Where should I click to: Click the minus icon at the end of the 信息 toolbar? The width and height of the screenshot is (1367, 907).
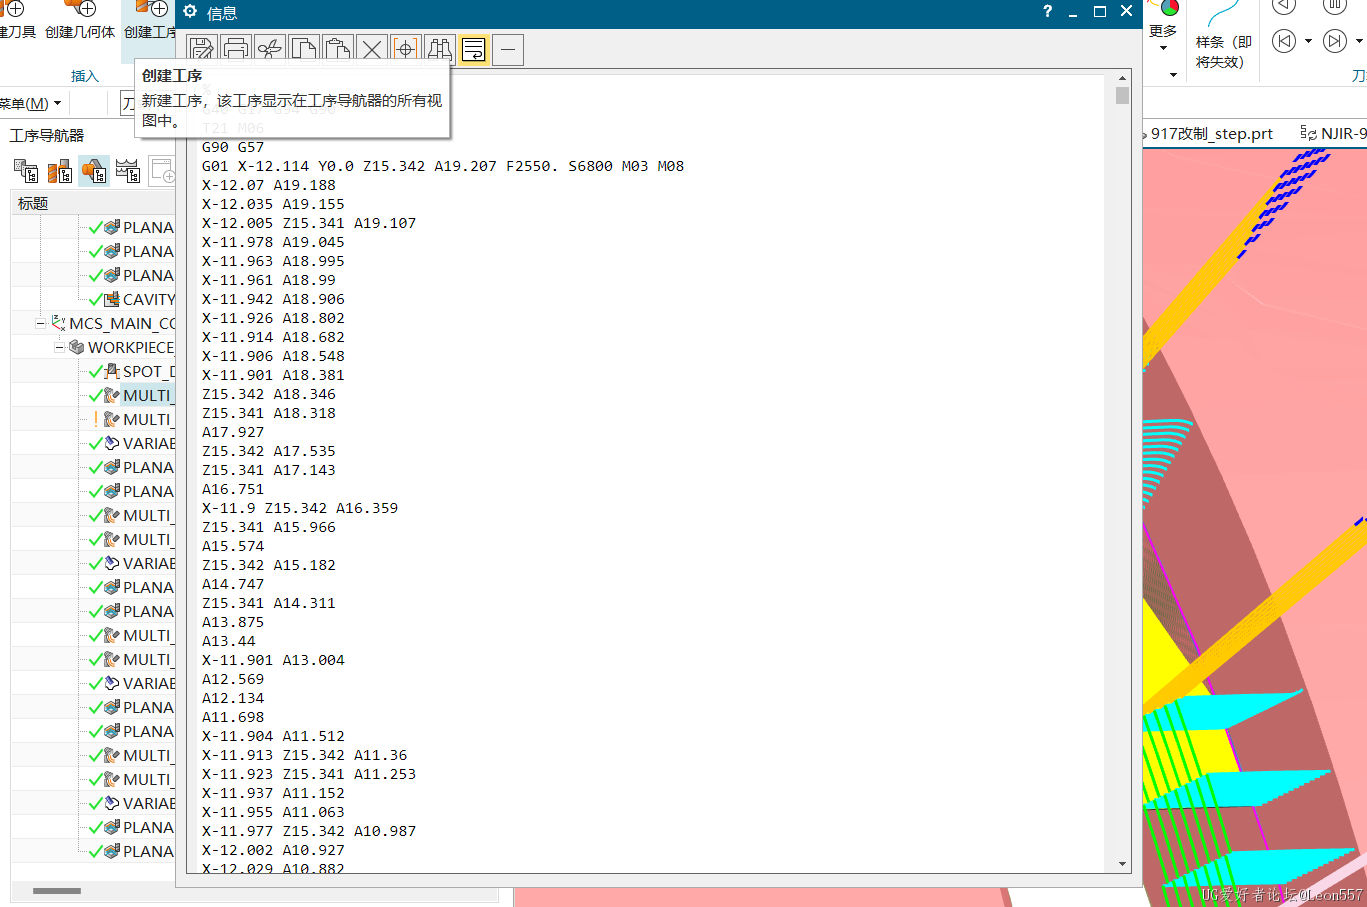508,49
